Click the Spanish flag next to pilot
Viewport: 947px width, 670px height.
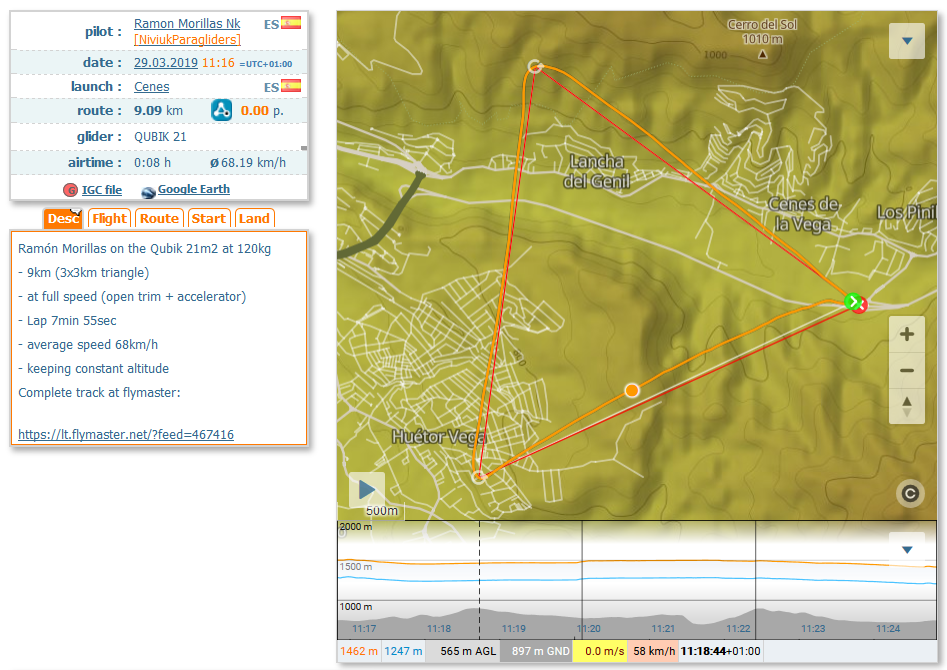(291, 23)
